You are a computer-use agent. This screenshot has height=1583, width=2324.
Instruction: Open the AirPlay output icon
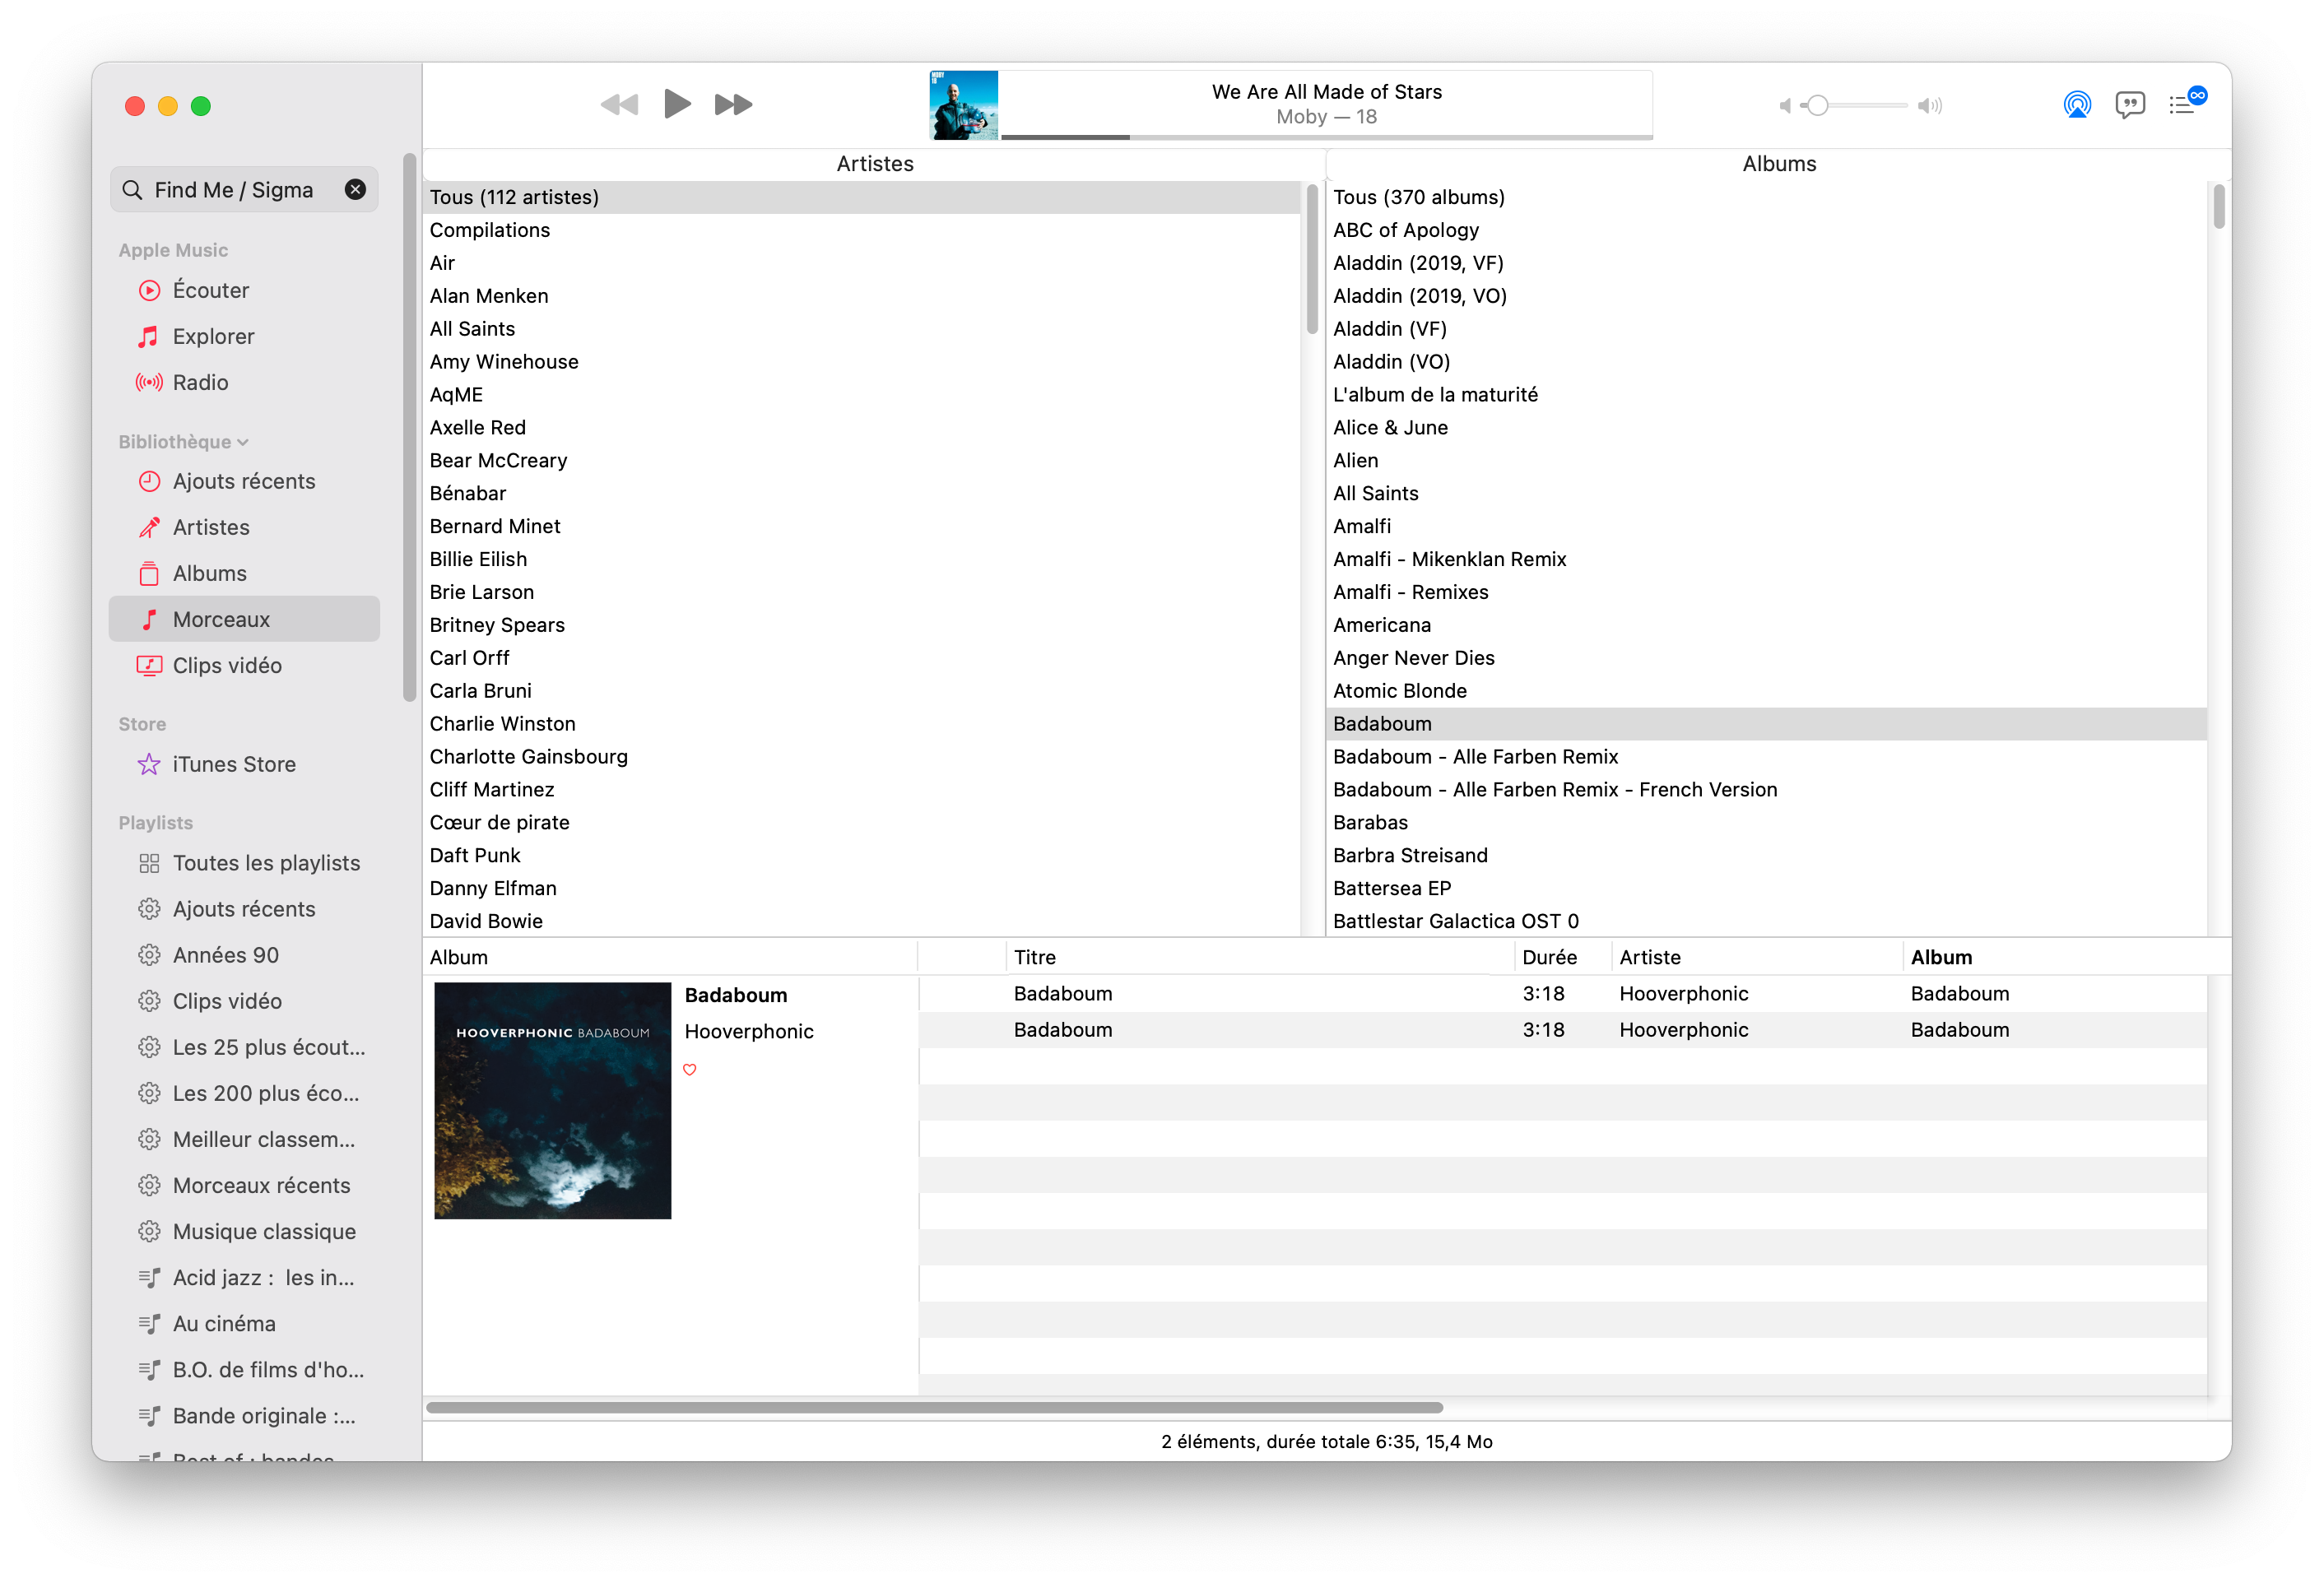coord(2077,105)
